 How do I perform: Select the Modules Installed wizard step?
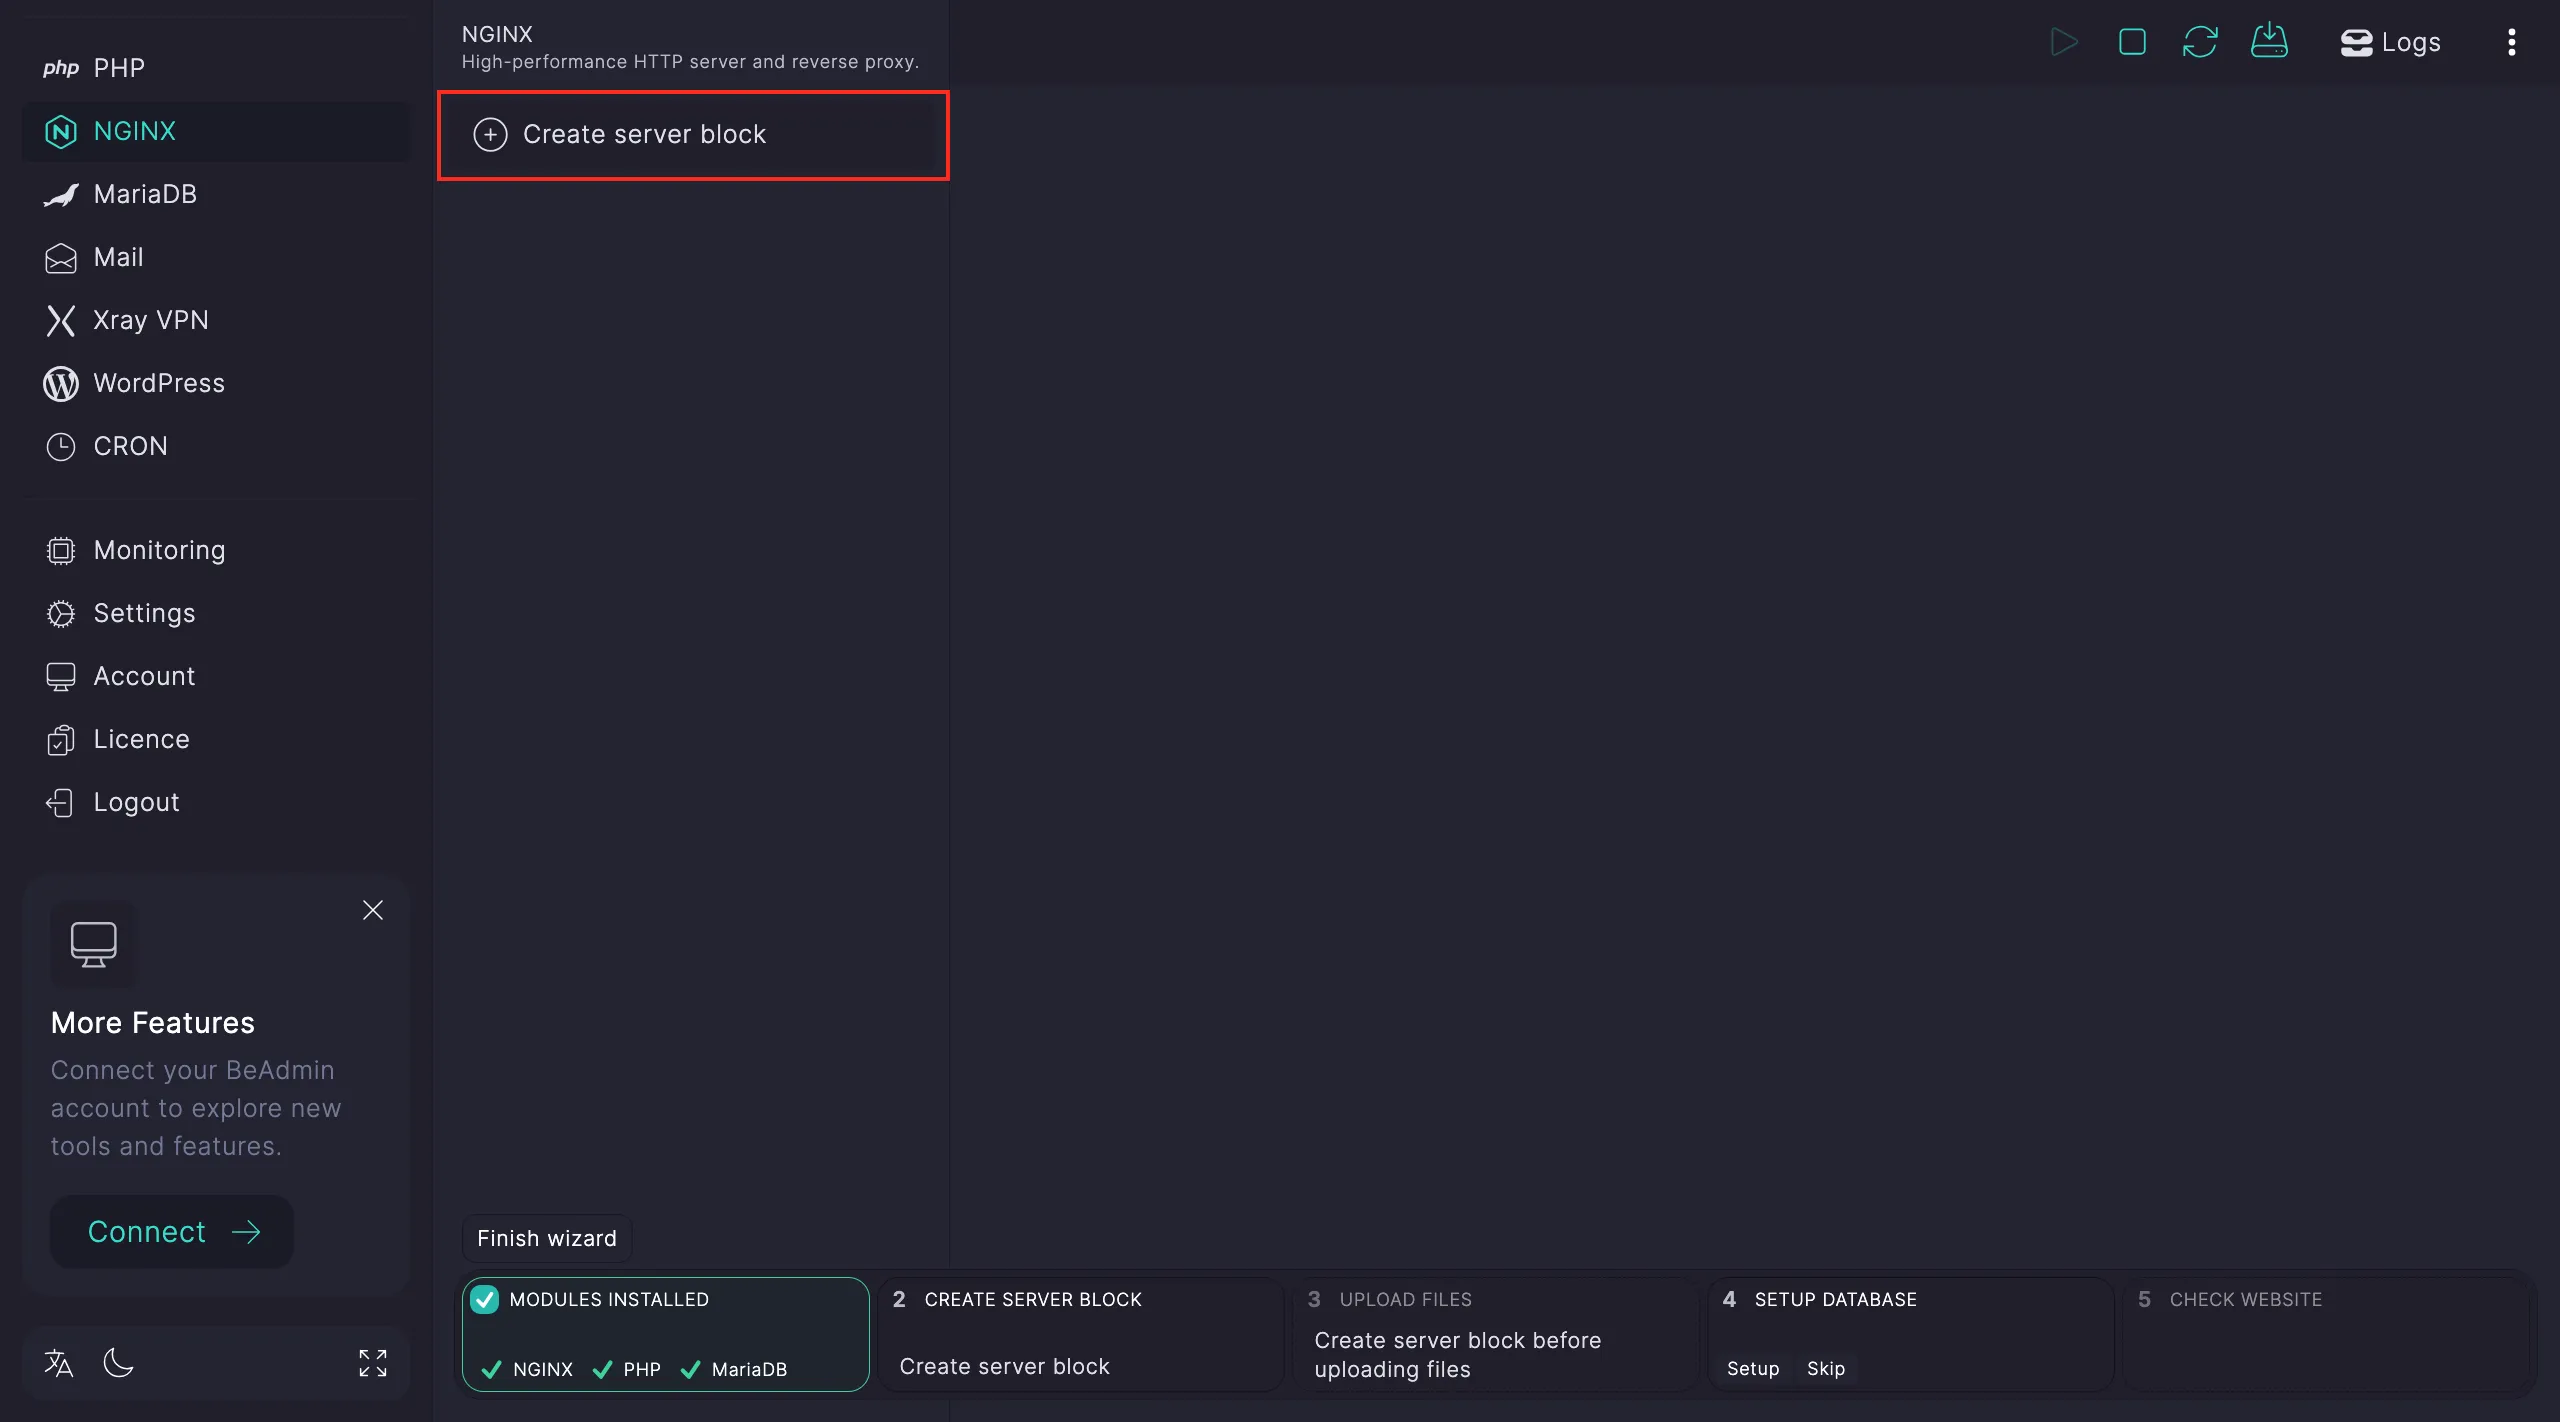[x=666, y=1334]
